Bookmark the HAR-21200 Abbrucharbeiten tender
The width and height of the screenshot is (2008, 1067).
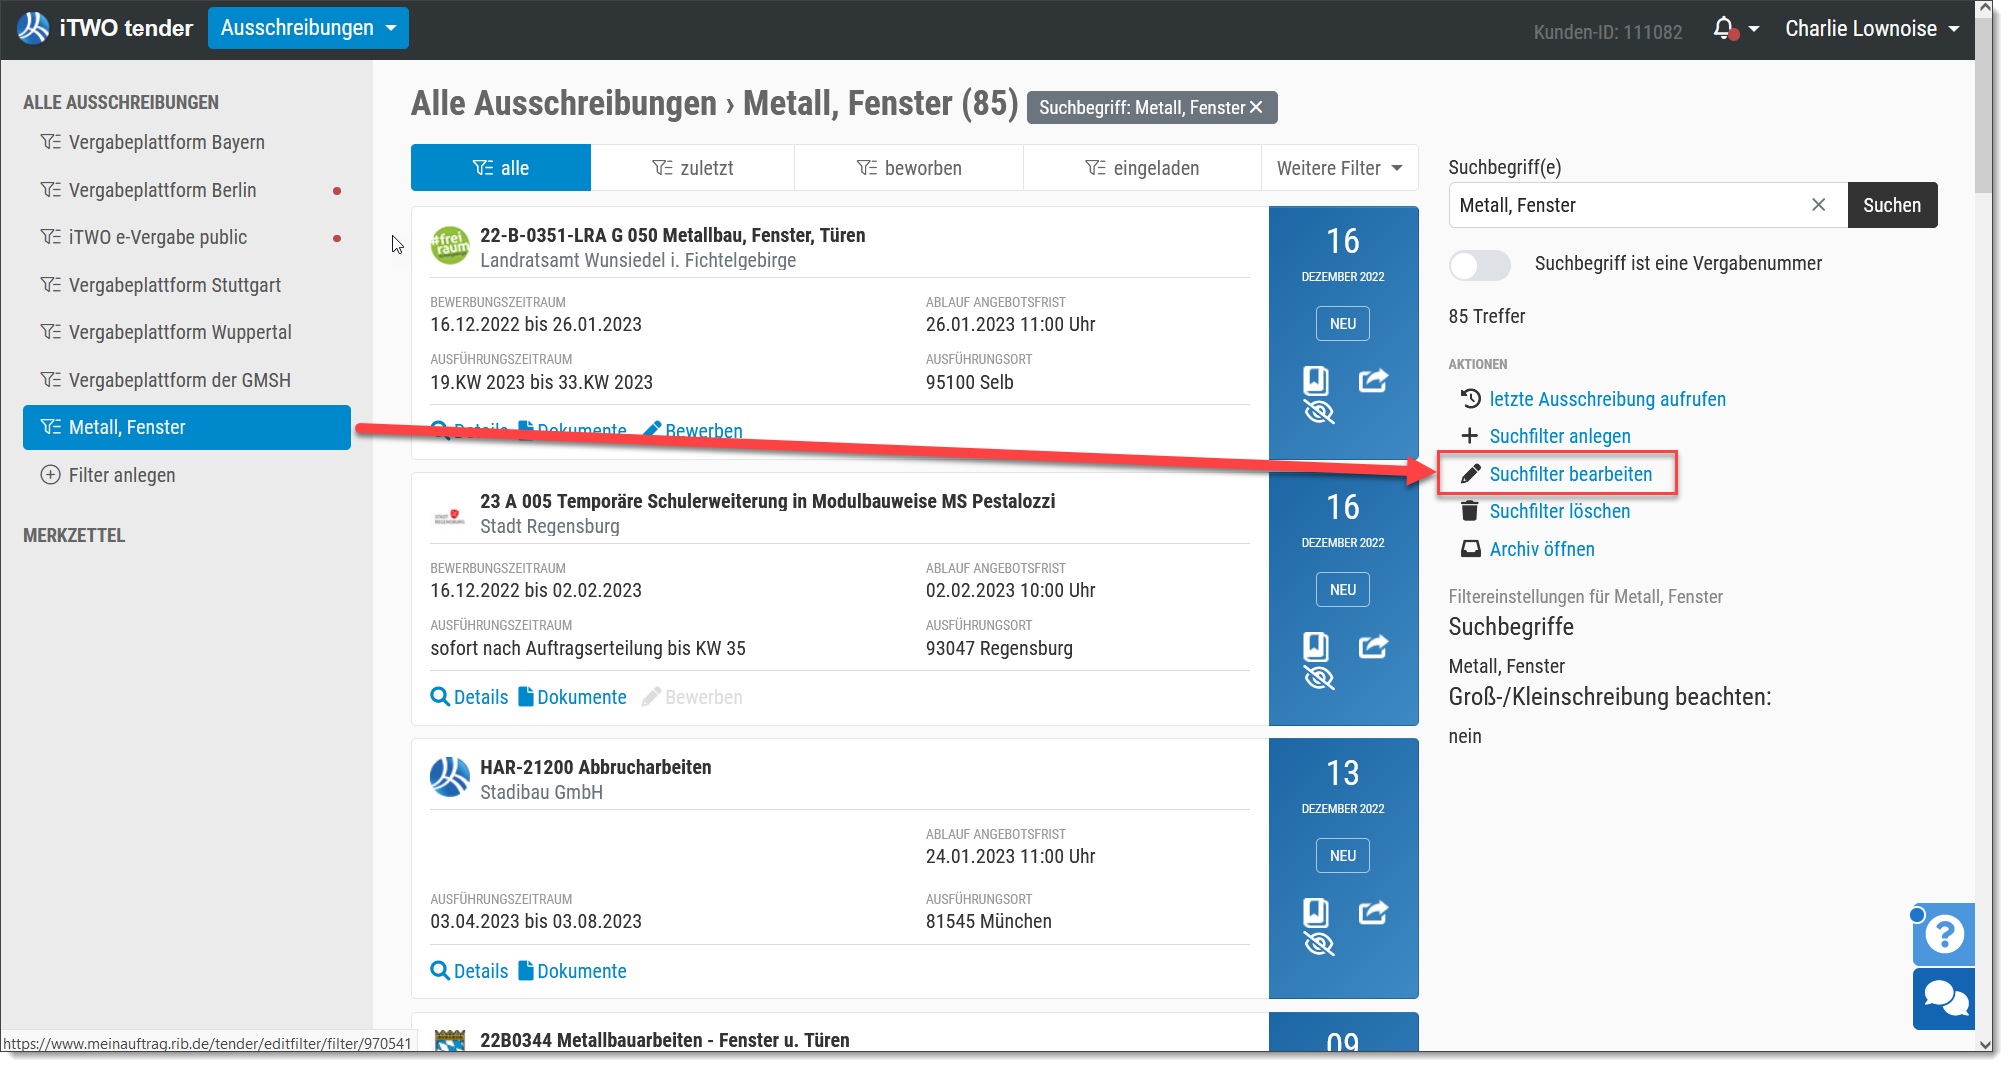tap(1316, 912)
